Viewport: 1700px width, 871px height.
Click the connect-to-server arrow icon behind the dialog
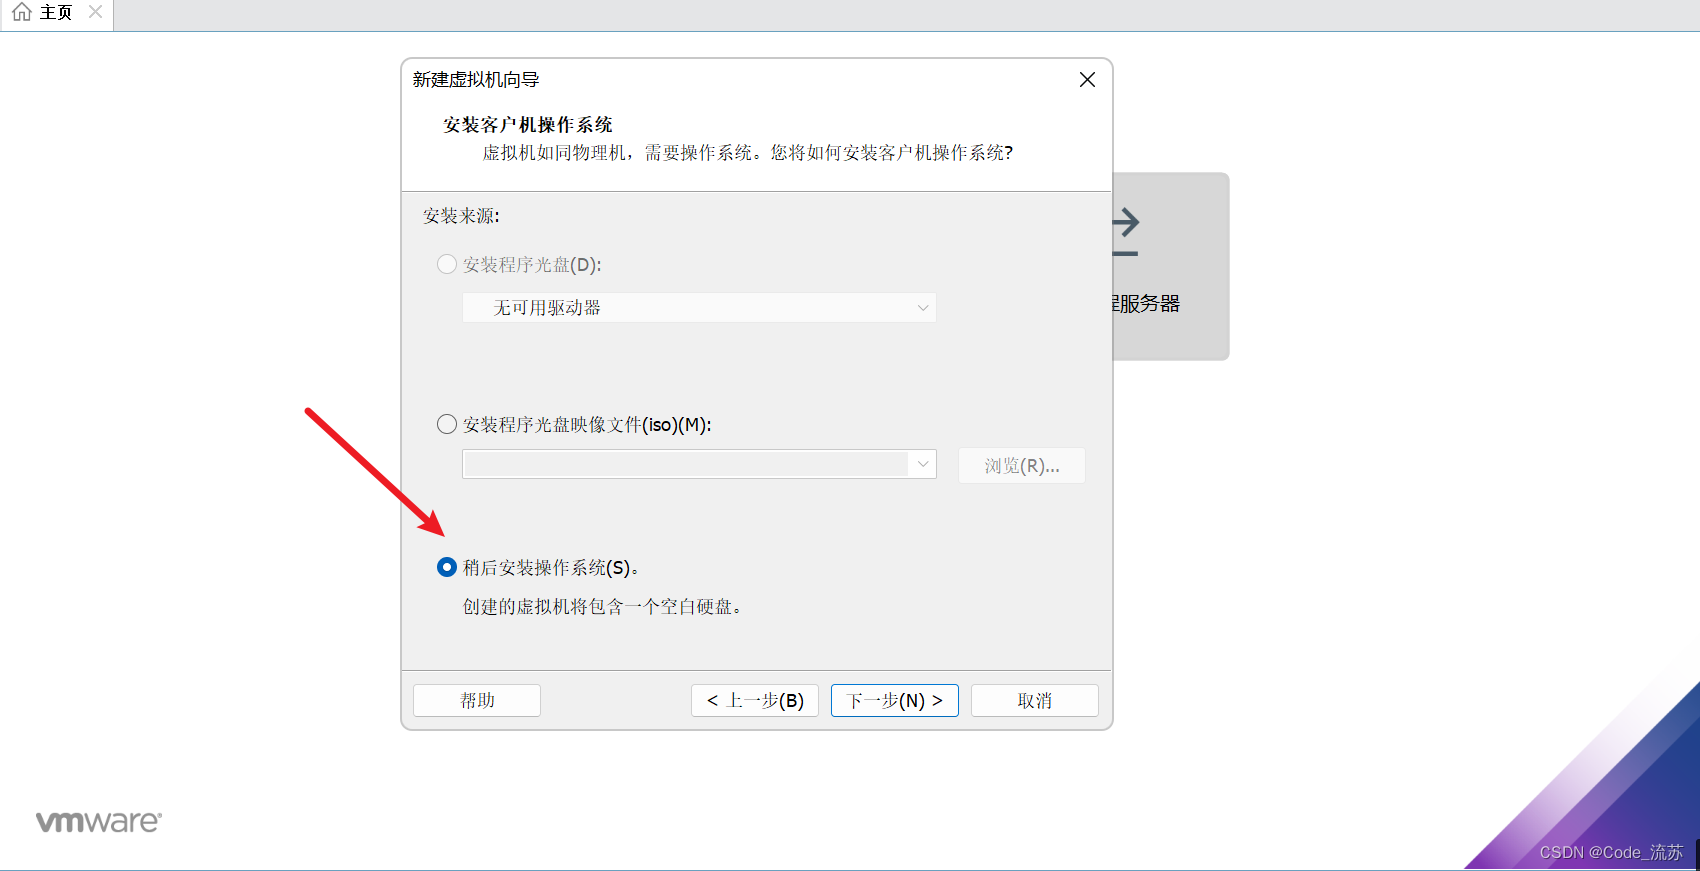click(x=1126, y=232)
